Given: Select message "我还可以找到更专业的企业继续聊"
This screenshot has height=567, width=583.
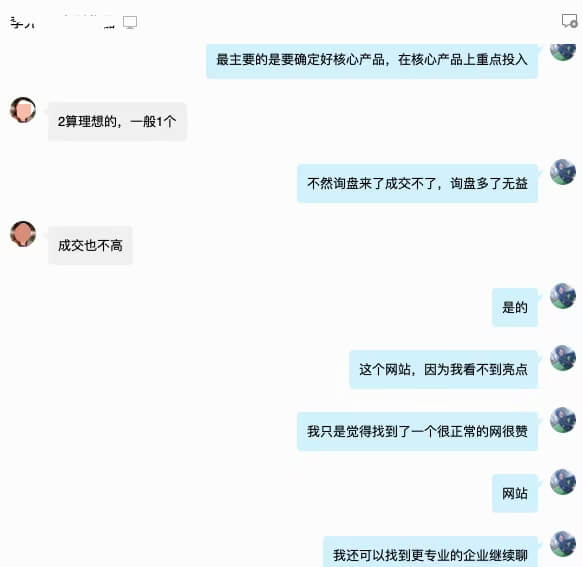Looking at the screenshot, I should 430,552.
